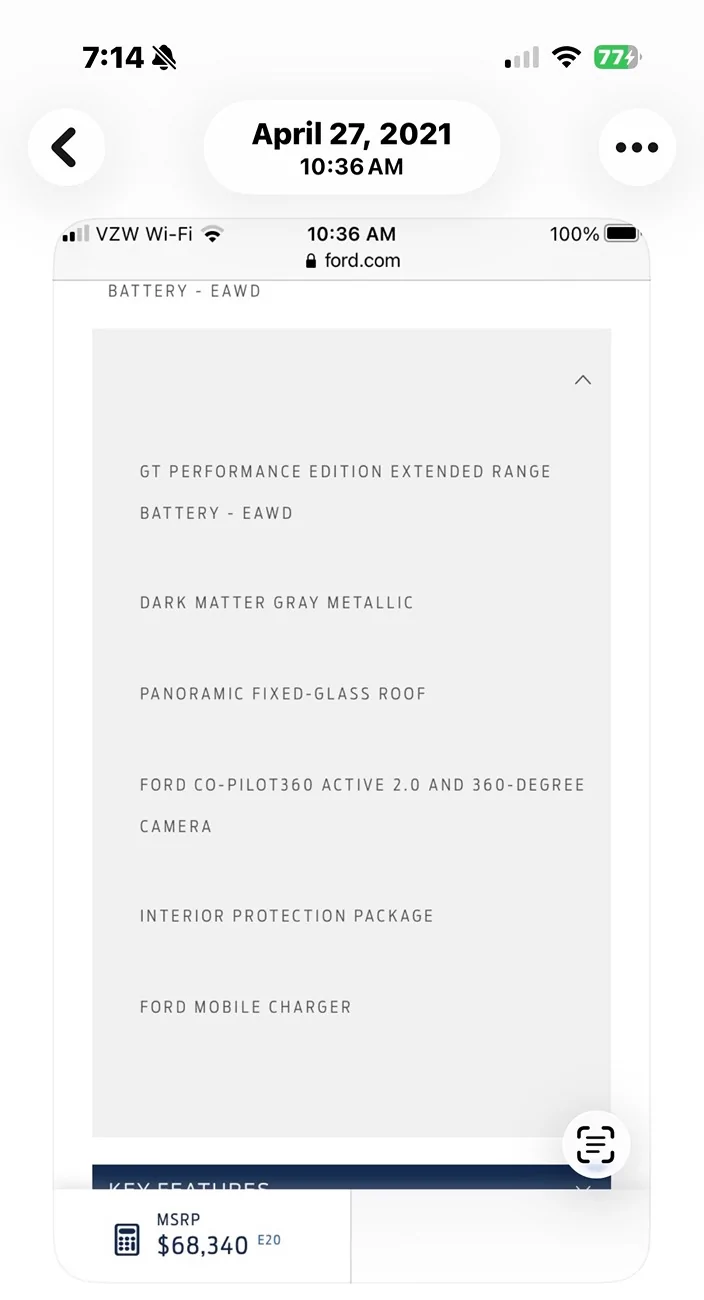Open the April 27, 2021 date header
The height and width of the screenshot is (1300, 704).
(x=351, y=148)
